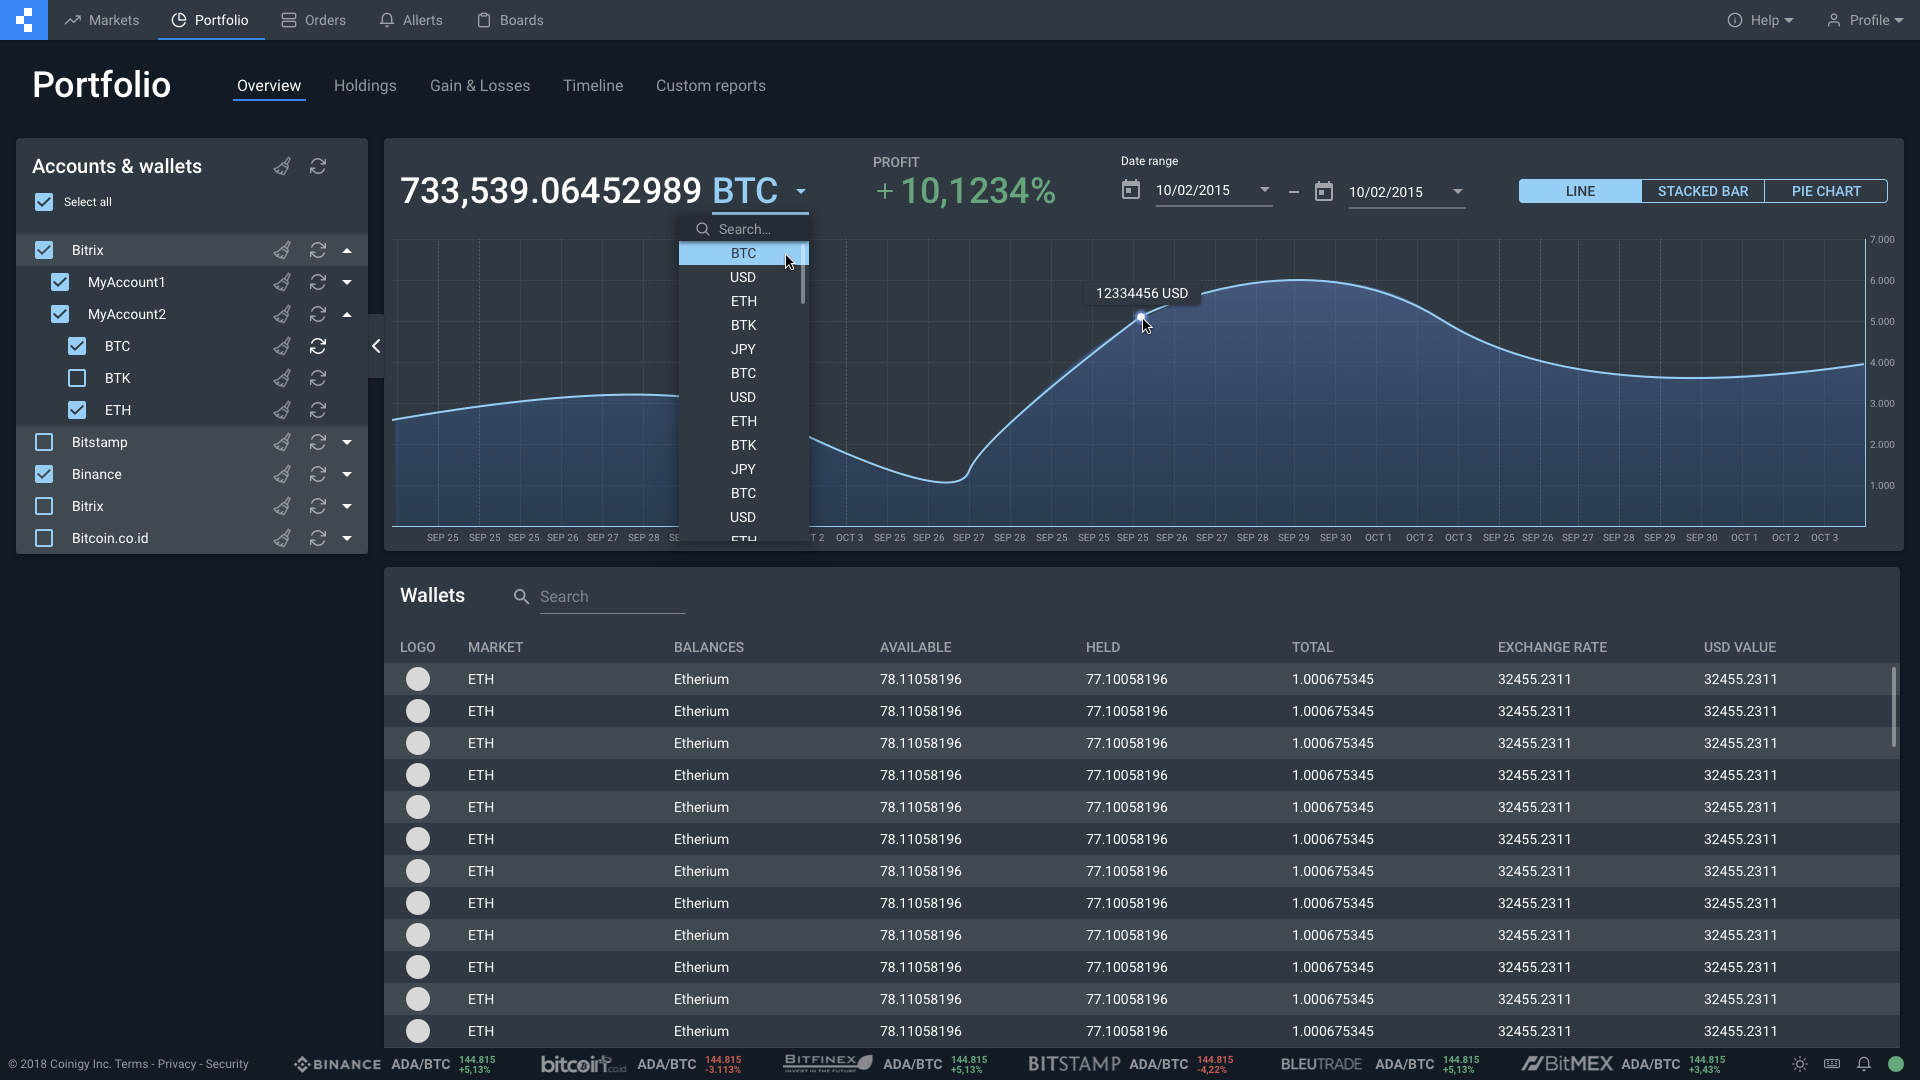The height and width of the screenshot is (1080, 1920).
Task: Expand the Bitcoin.co.id account arrow
Action: 347,538
